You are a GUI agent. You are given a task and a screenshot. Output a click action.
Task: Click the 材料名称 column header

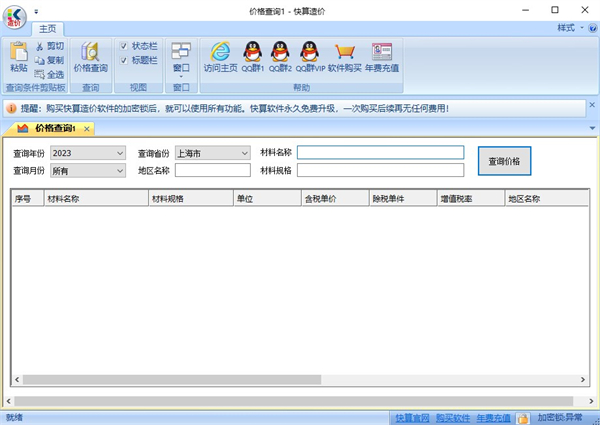point(96,199)
